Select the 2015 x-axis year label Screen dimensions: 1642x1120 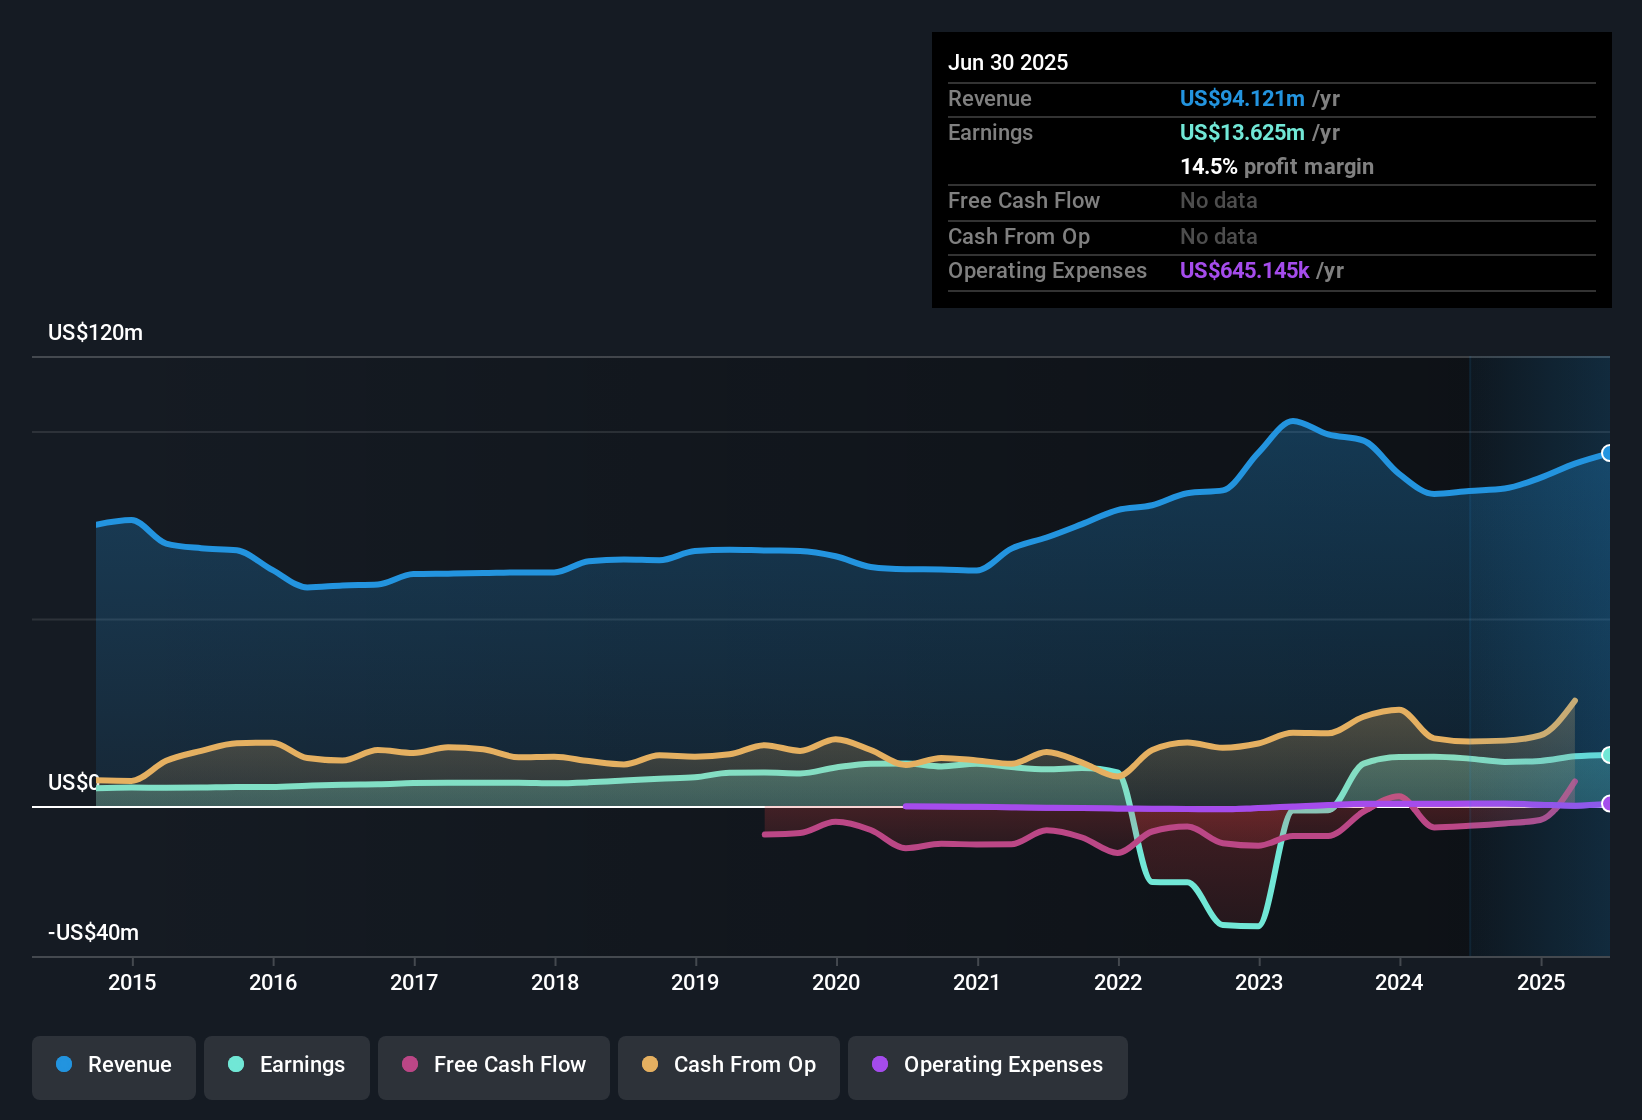pos(132,983)
